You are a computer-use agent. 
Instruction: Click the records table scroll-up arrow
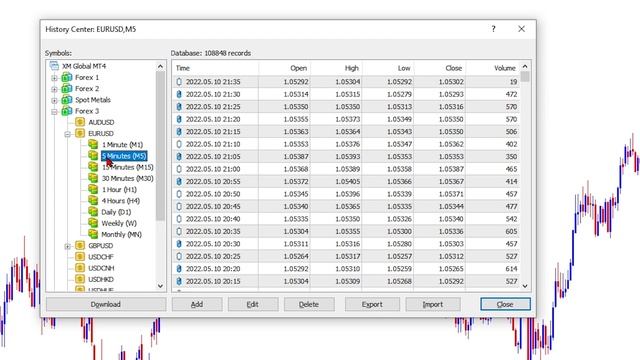tap(525, 66)
